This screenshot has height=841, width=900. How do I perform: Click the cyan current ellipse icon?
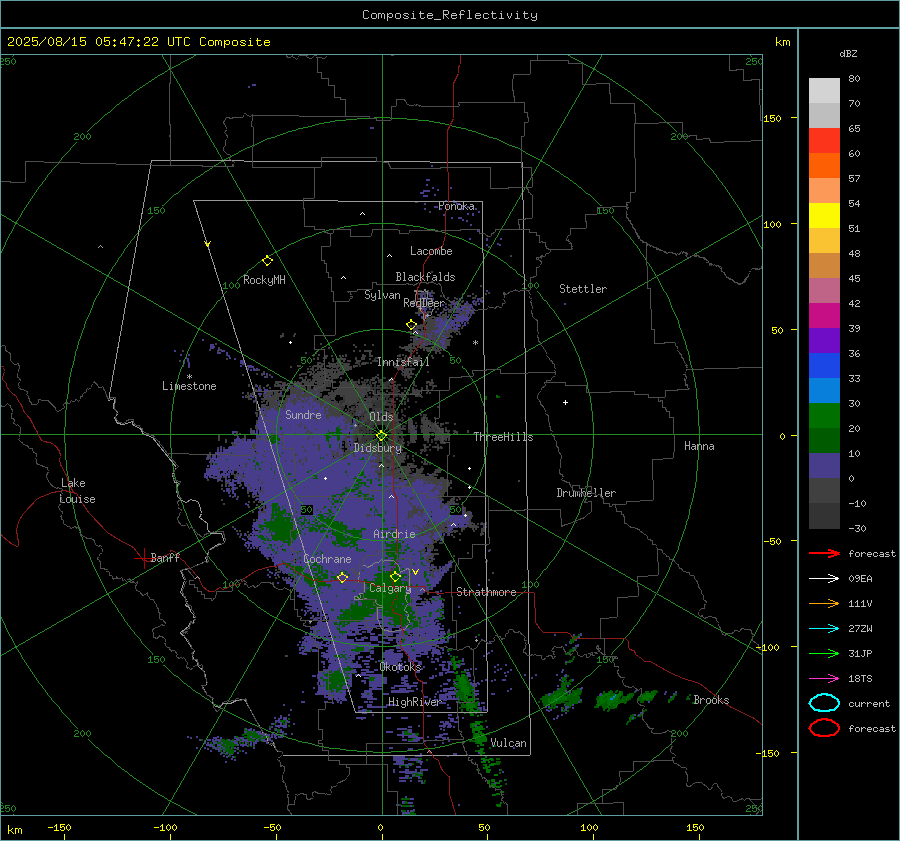coord(824,703)
